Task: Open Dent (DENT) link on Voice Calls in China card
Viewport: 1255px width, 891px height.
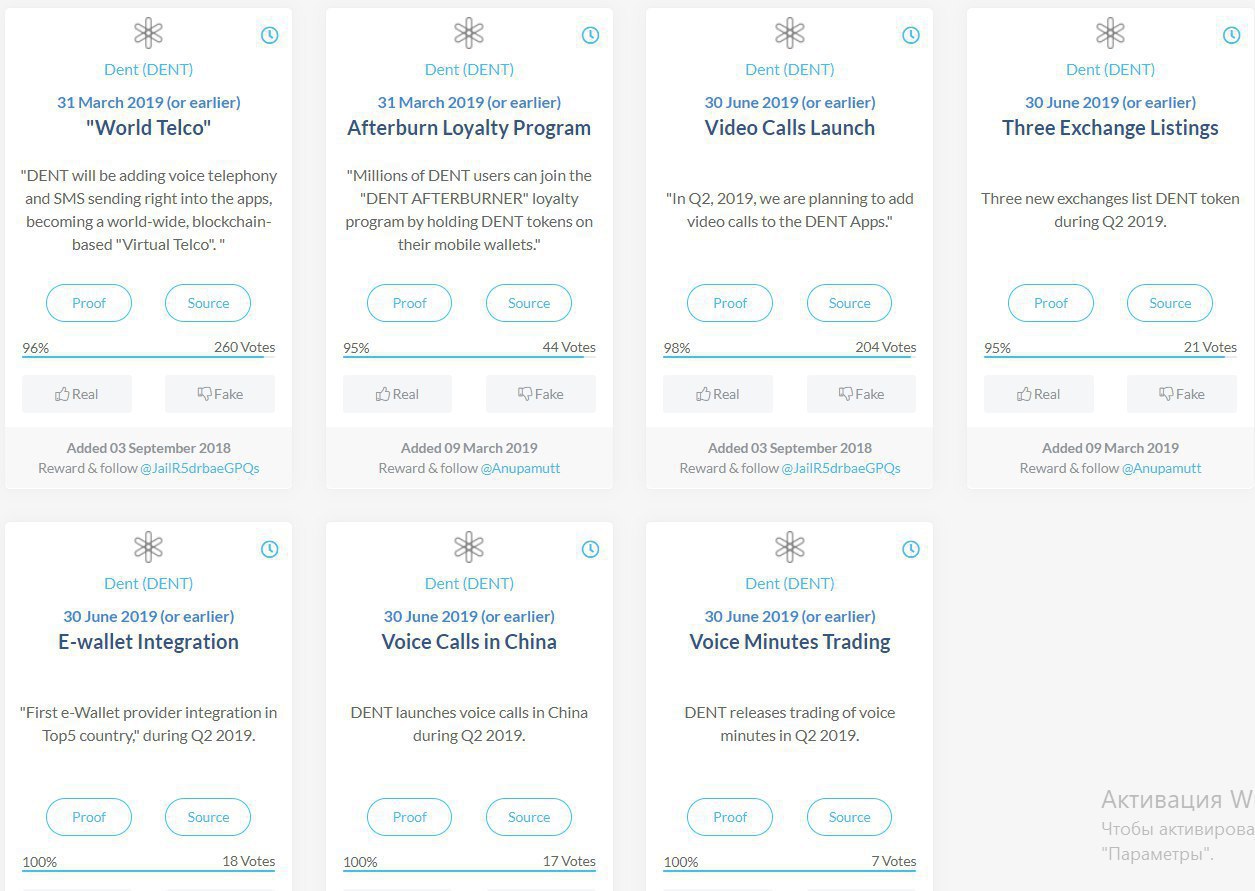Action: [x=469, y=583]
